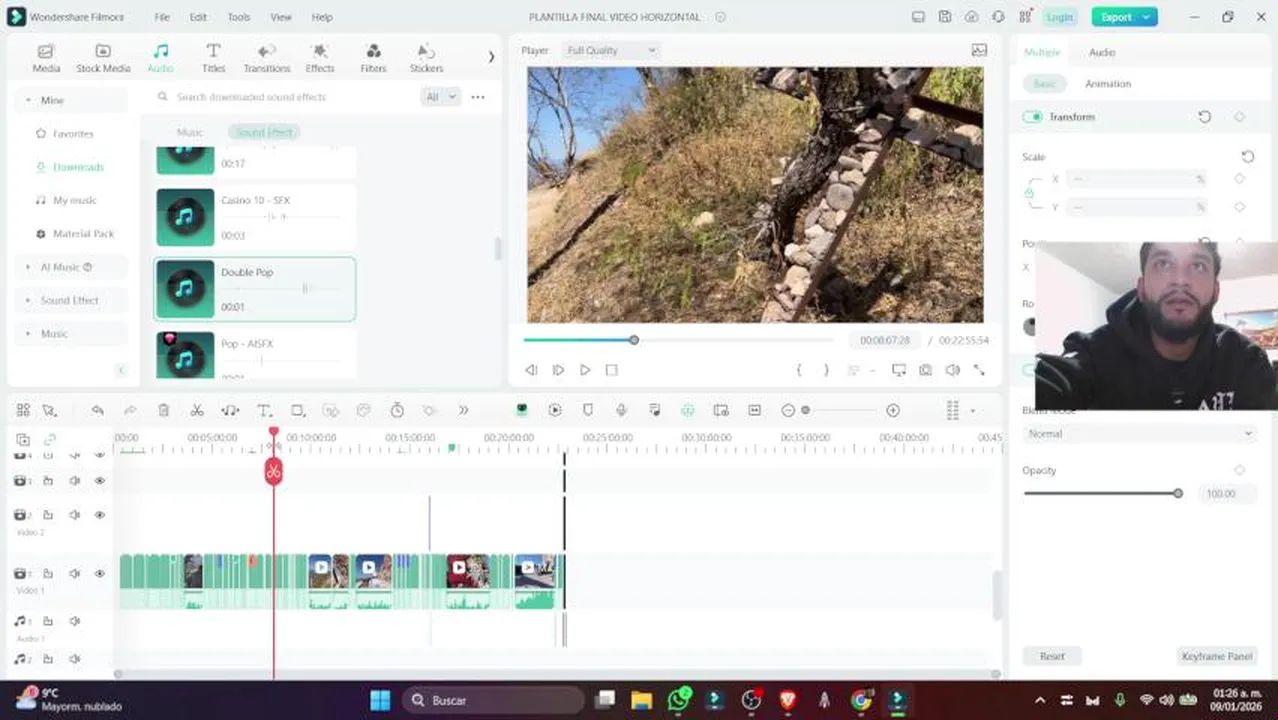This screenshot has width=1278, height=720.
Task: Open the Filters tab
Action: tap(373, 59)
